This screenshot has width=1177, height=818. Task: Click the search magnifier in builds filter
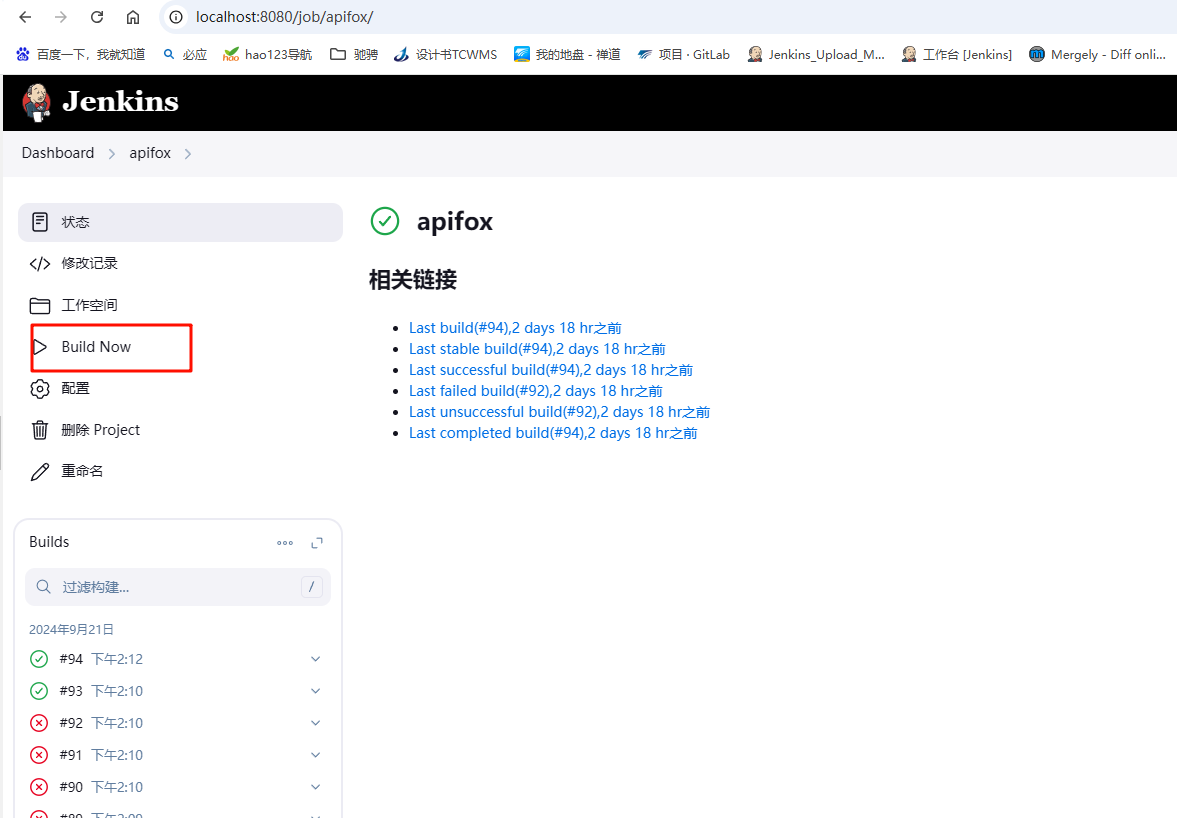[x=44, y=587]
